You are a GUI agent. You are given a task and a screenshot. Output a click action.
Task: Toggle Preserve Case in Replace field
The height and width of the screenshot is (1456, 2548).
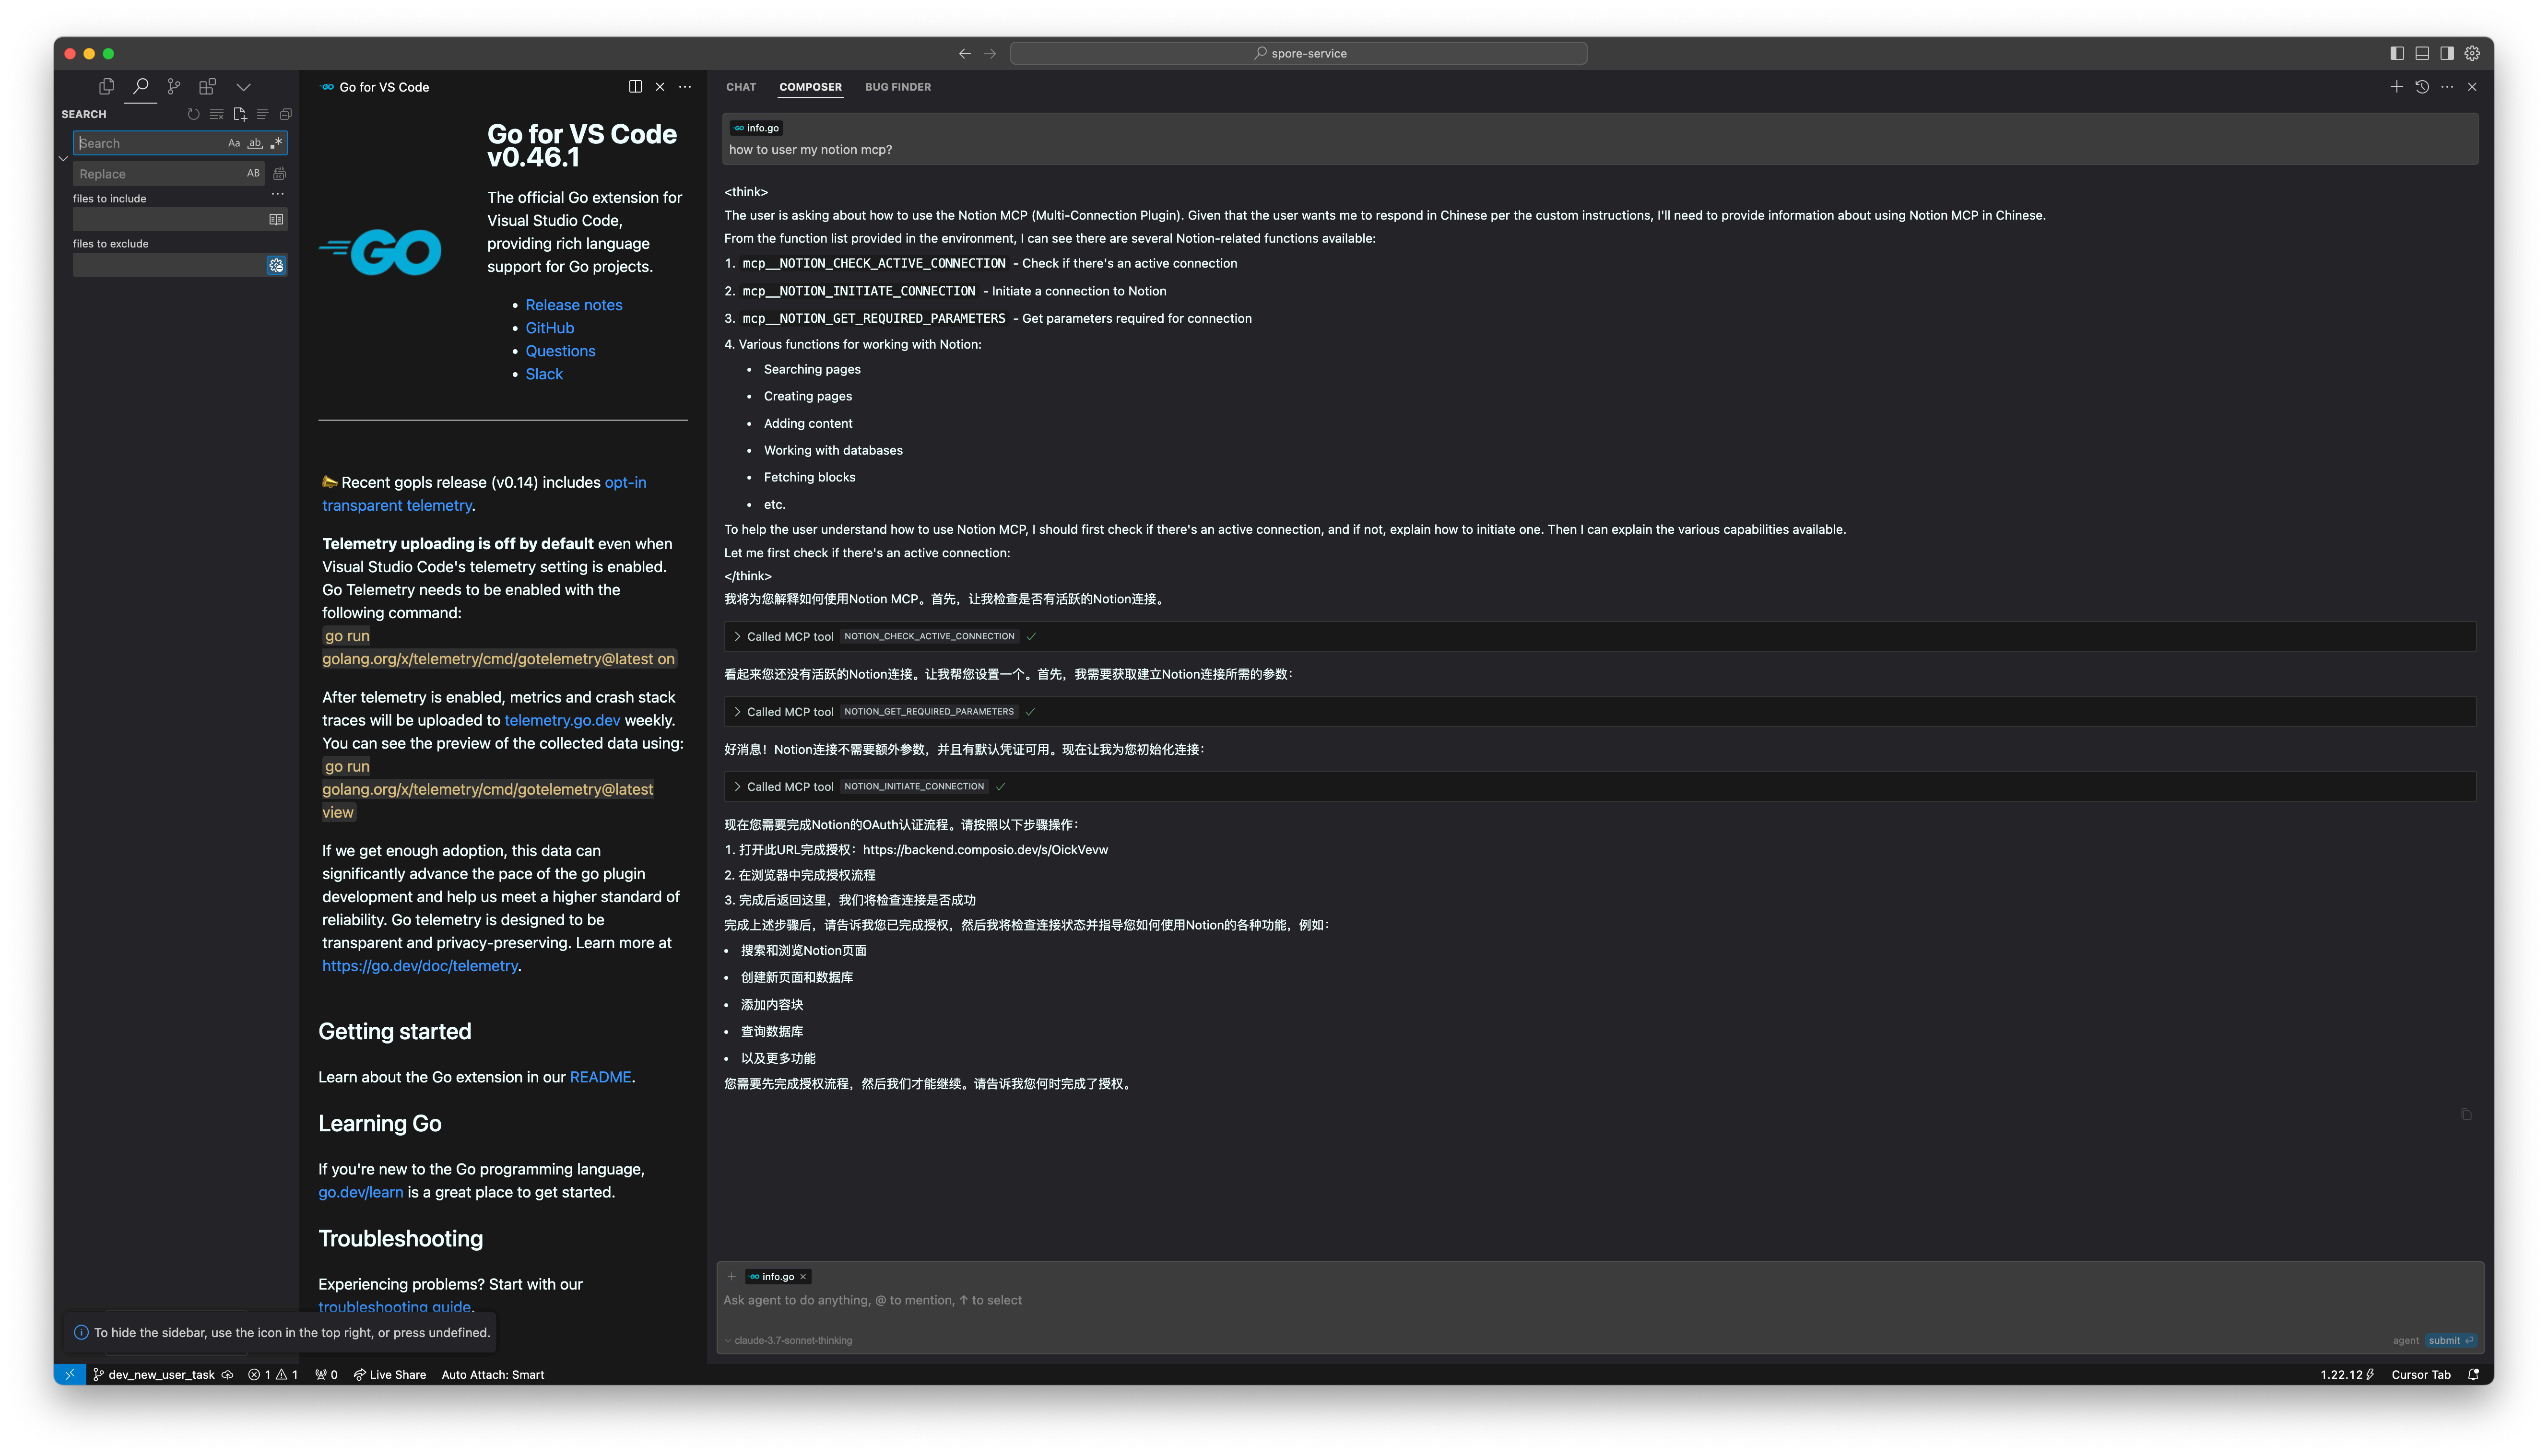[x=253, y=173]
